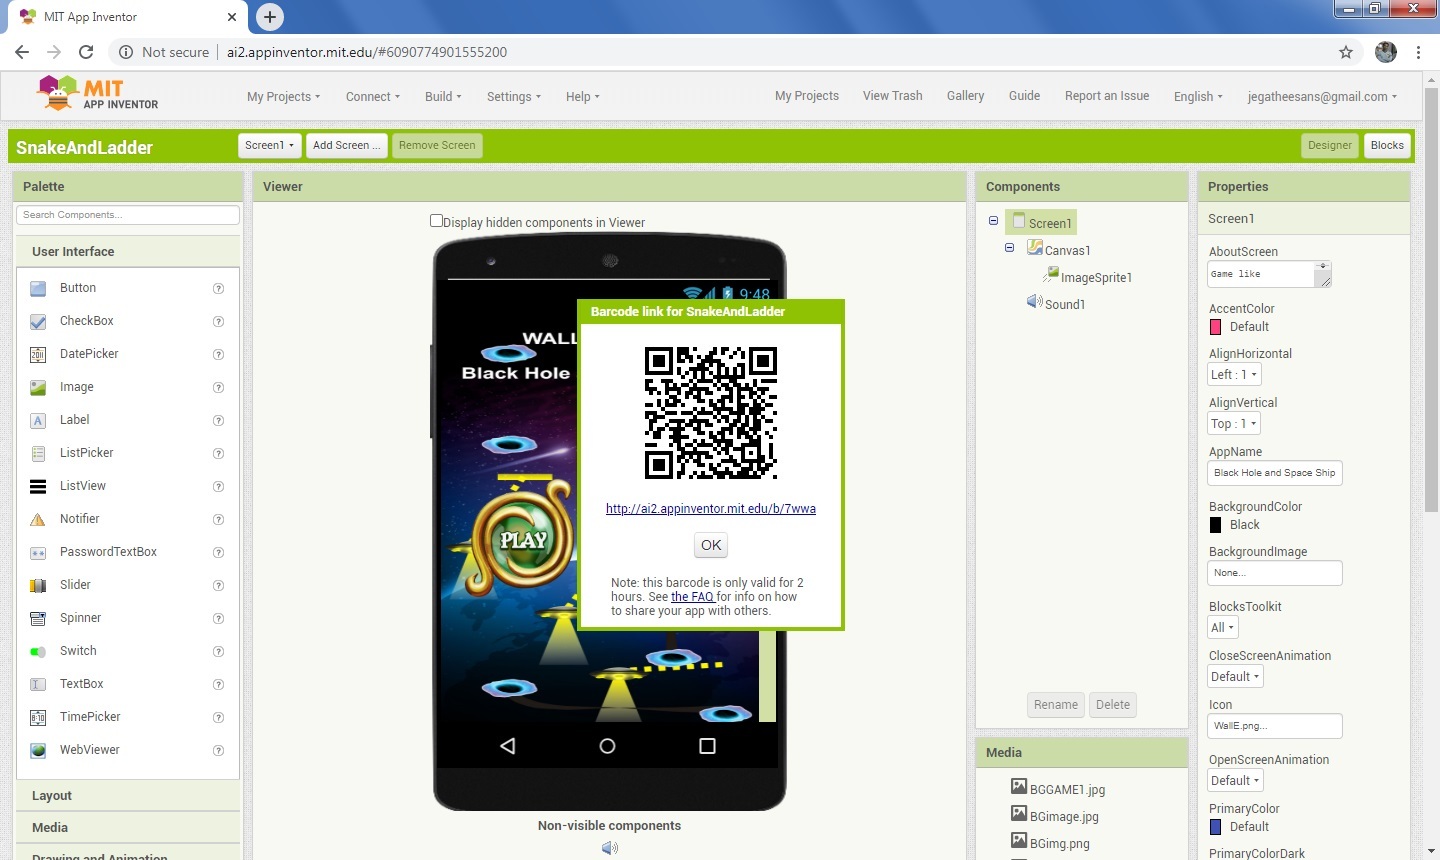Click the Sound1 non-visible component icon
1440x860 pixels.
coord(609,847)
